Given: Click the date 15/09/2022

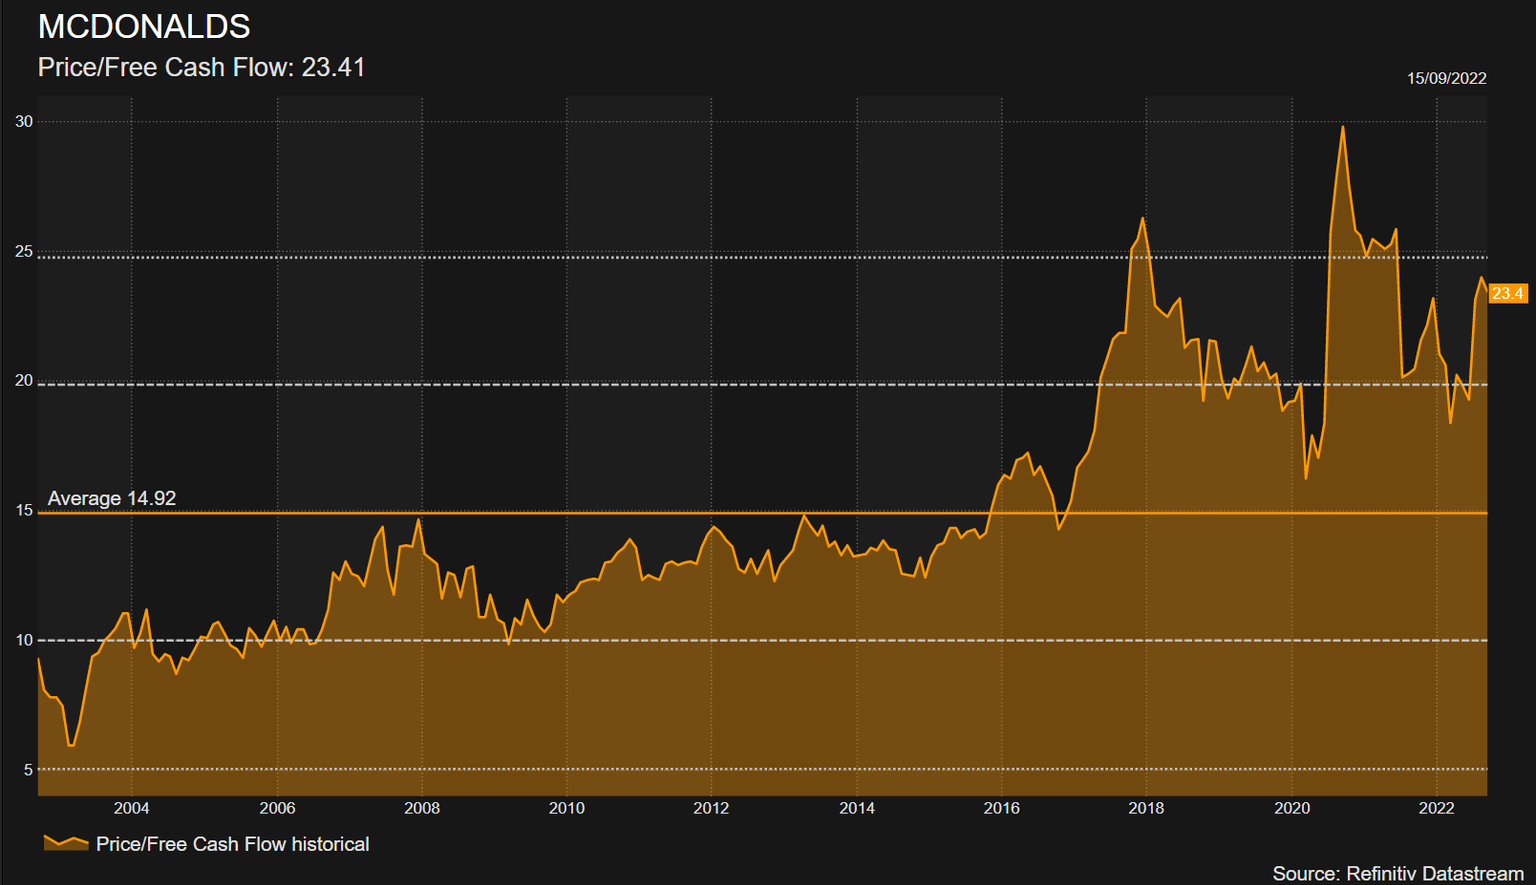Looking at the screenshot, I should (1446, 78).
